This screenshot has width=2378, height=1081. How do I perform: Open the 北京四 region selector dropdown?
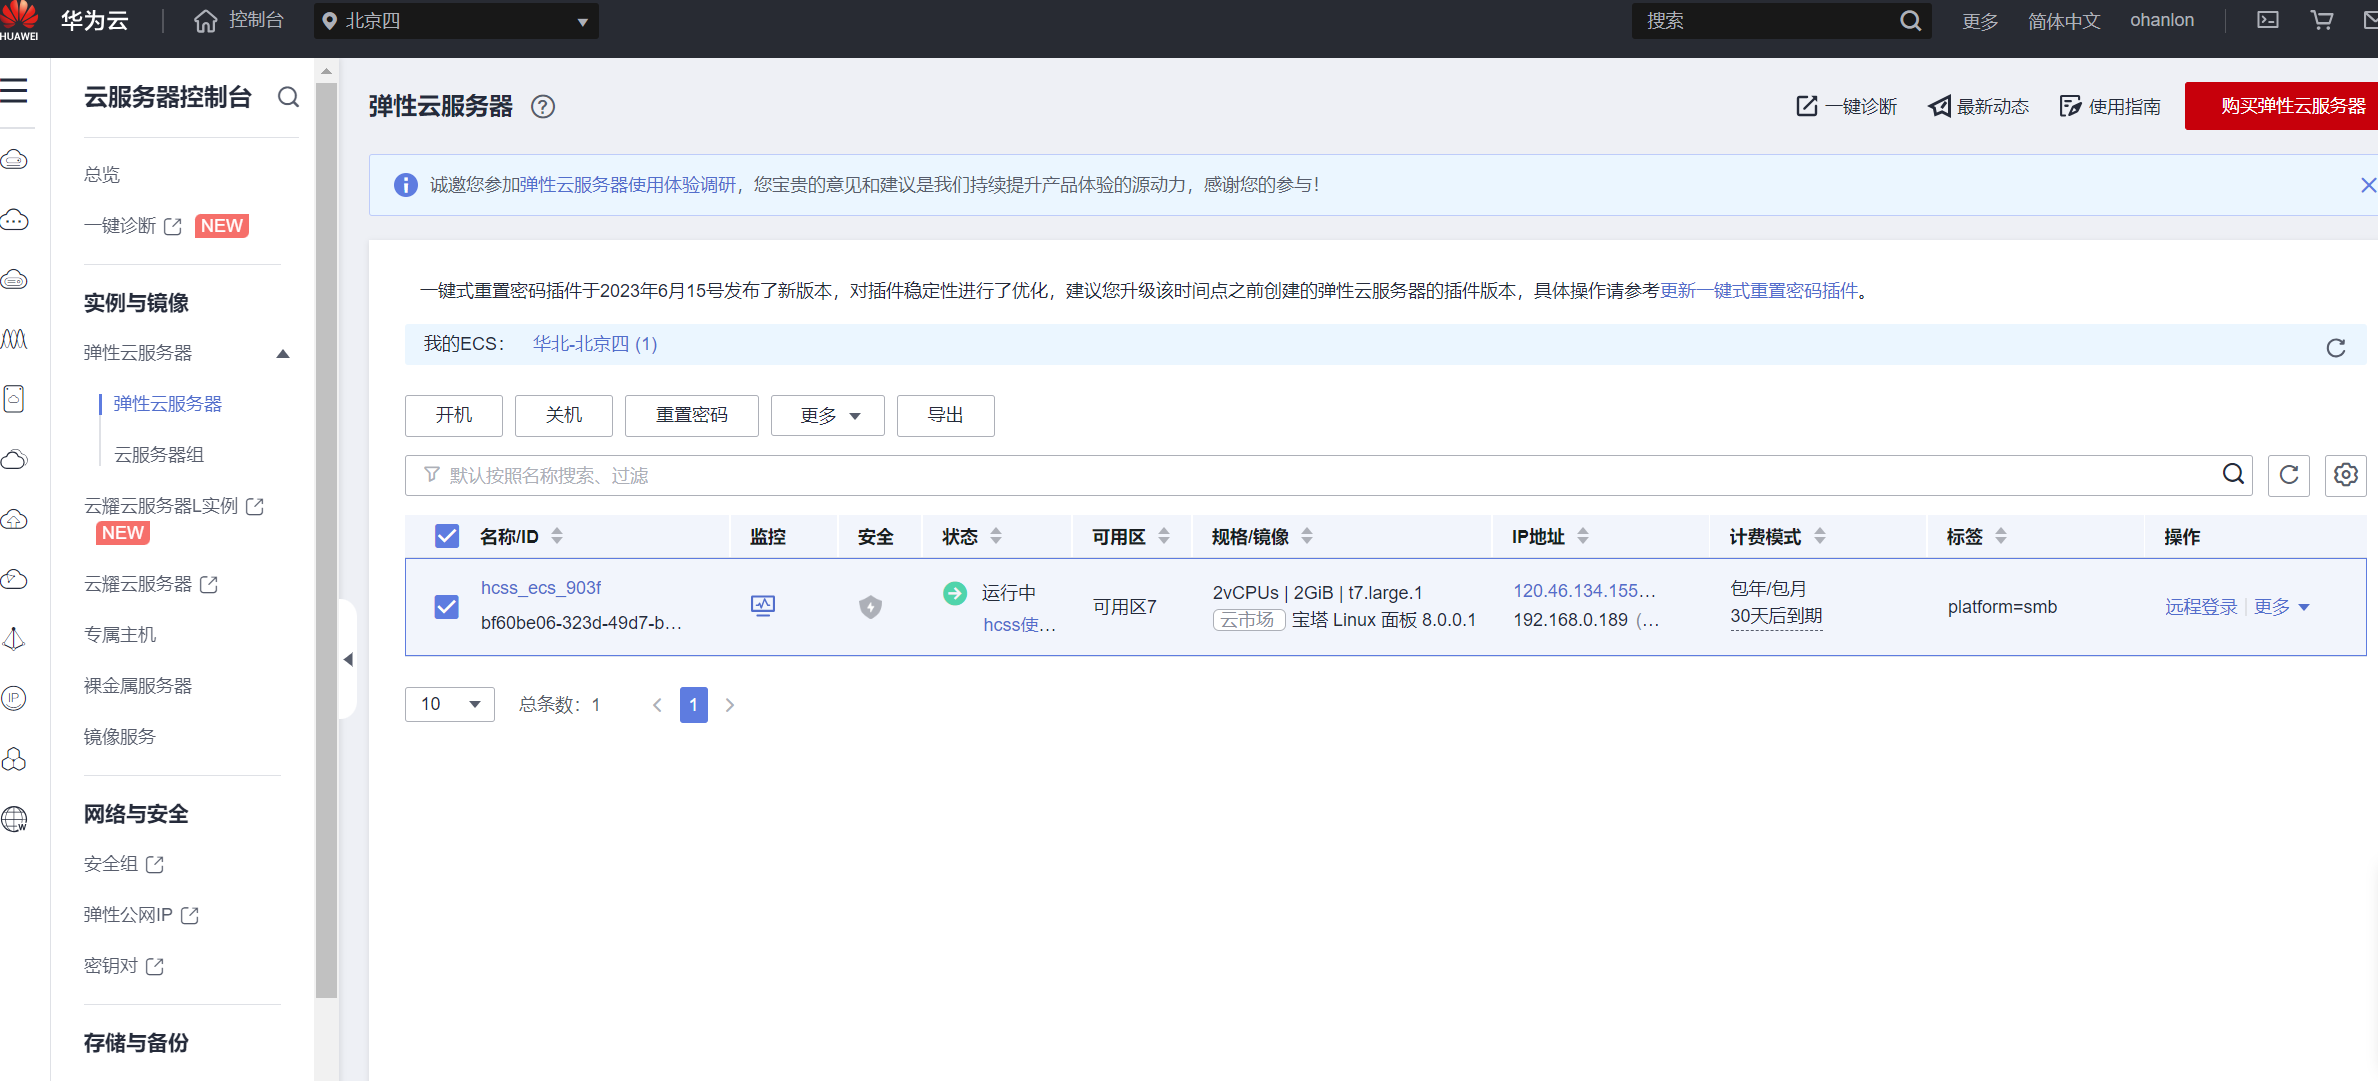coord(456,21)
